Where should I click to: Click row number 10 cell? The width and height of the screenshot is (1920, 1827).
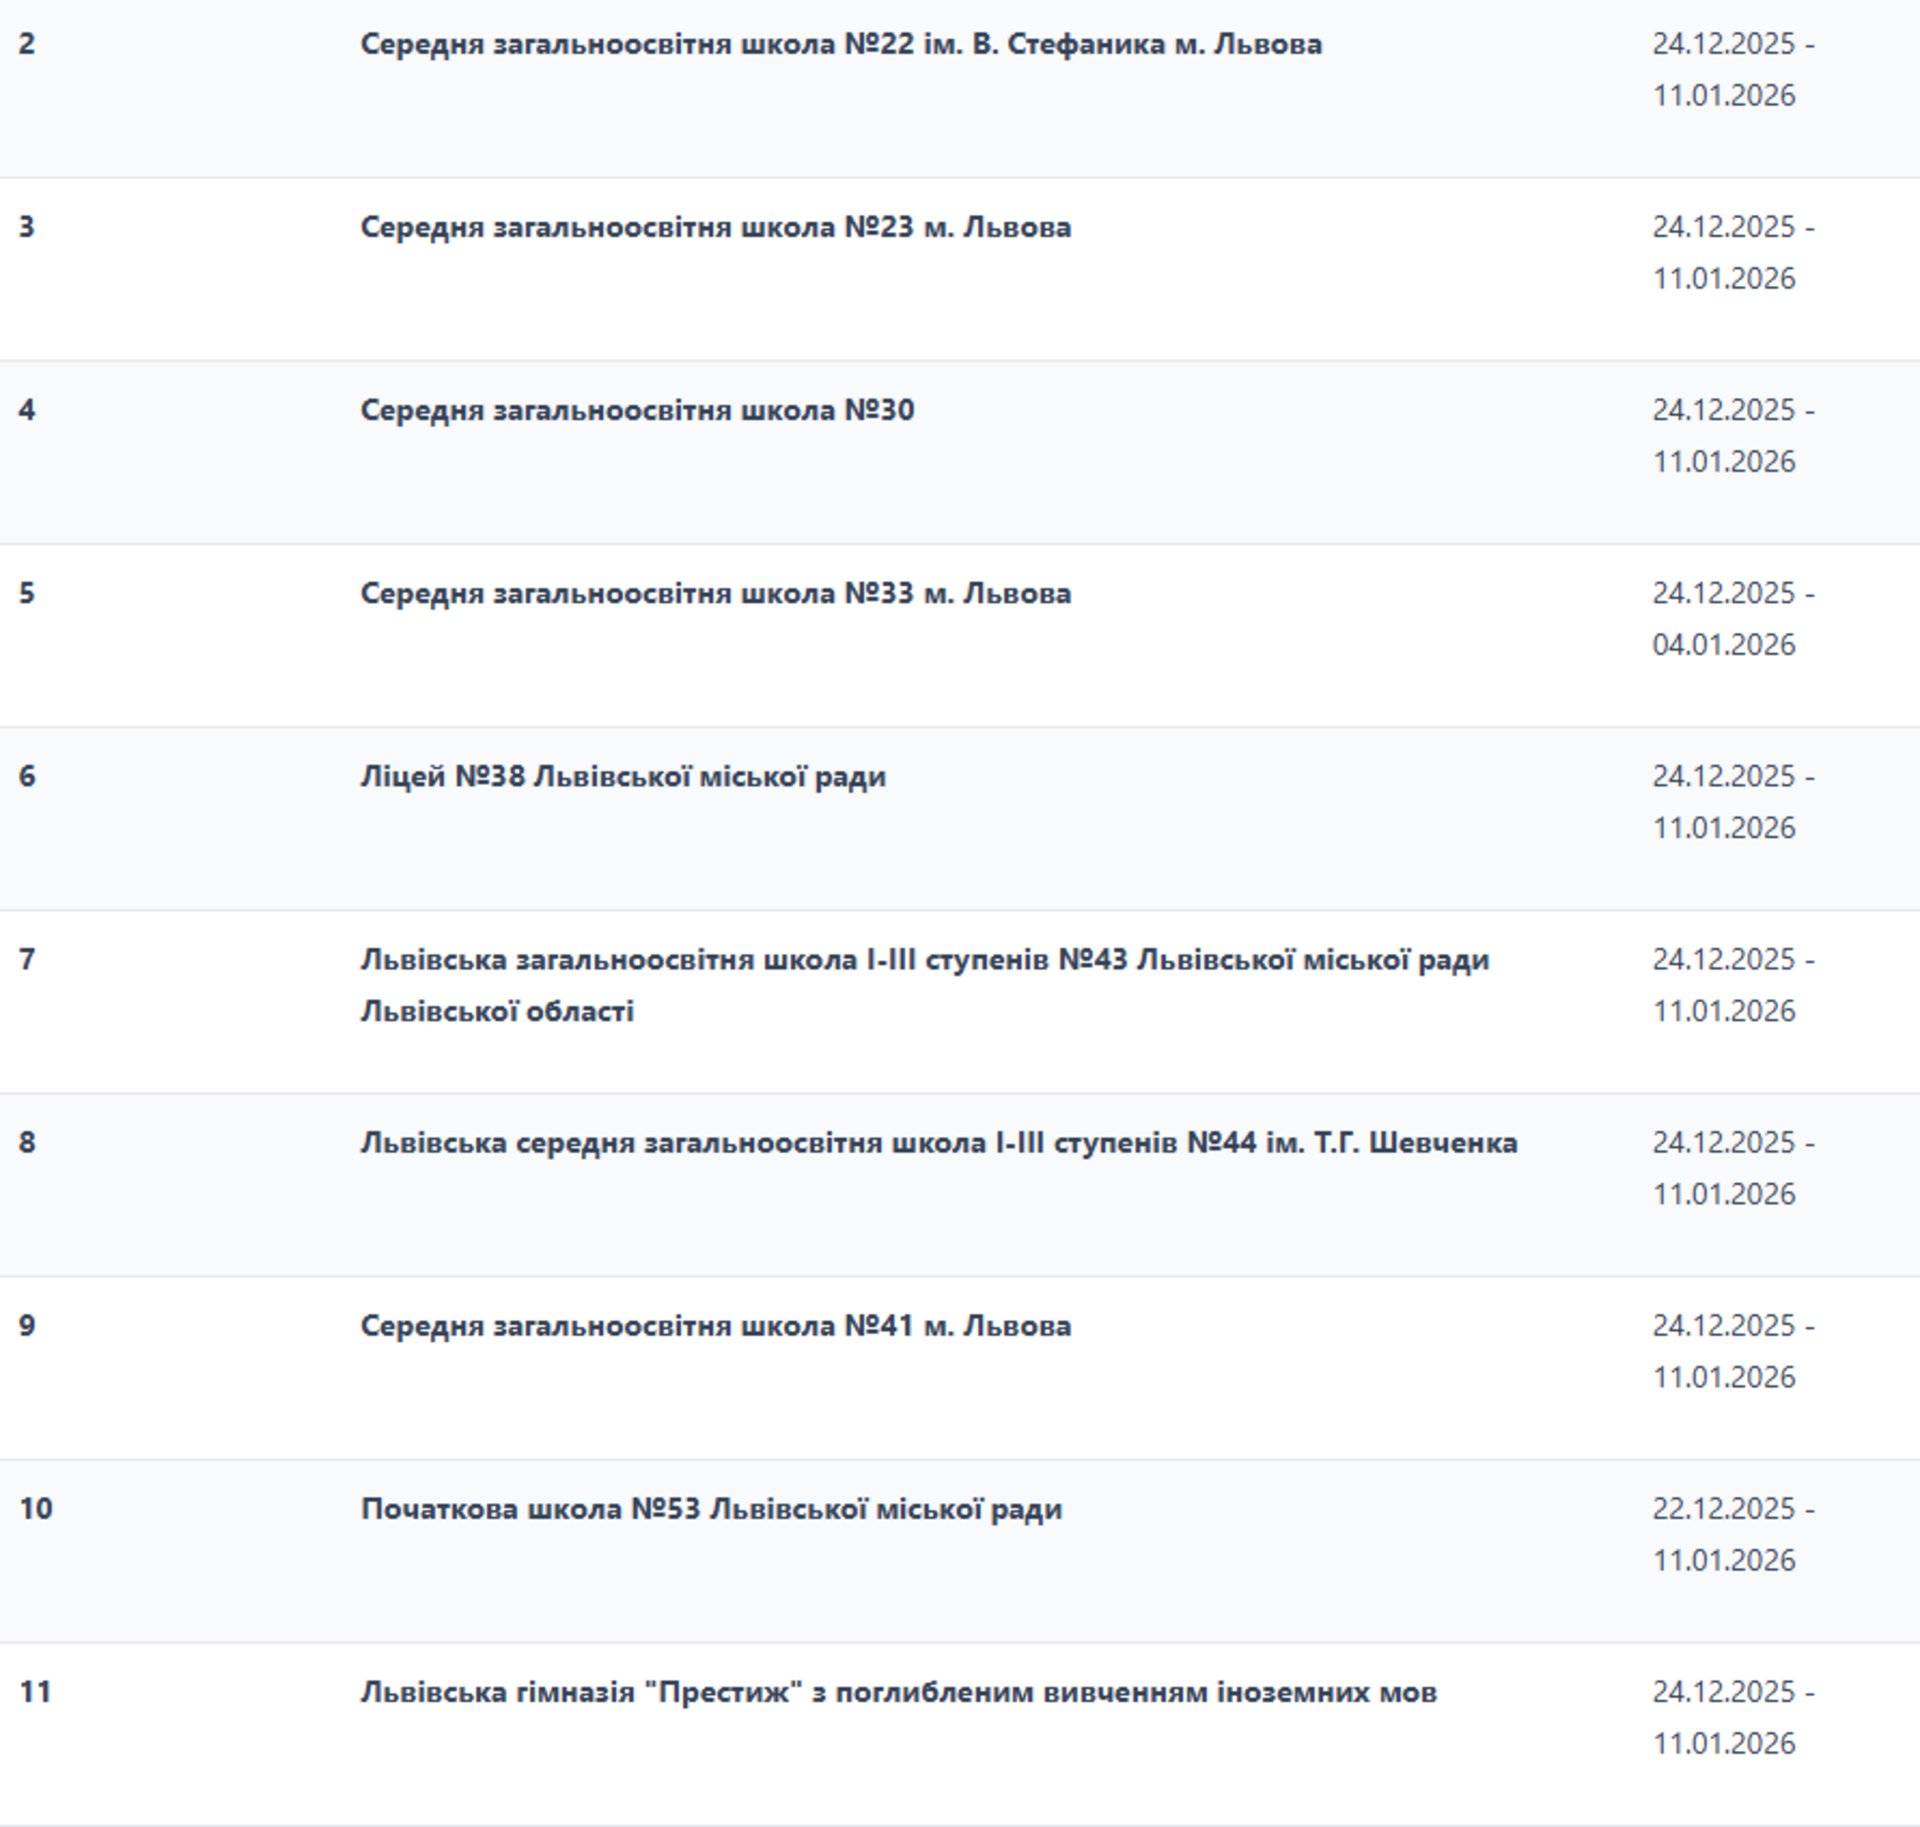(x=35, y=1508)
